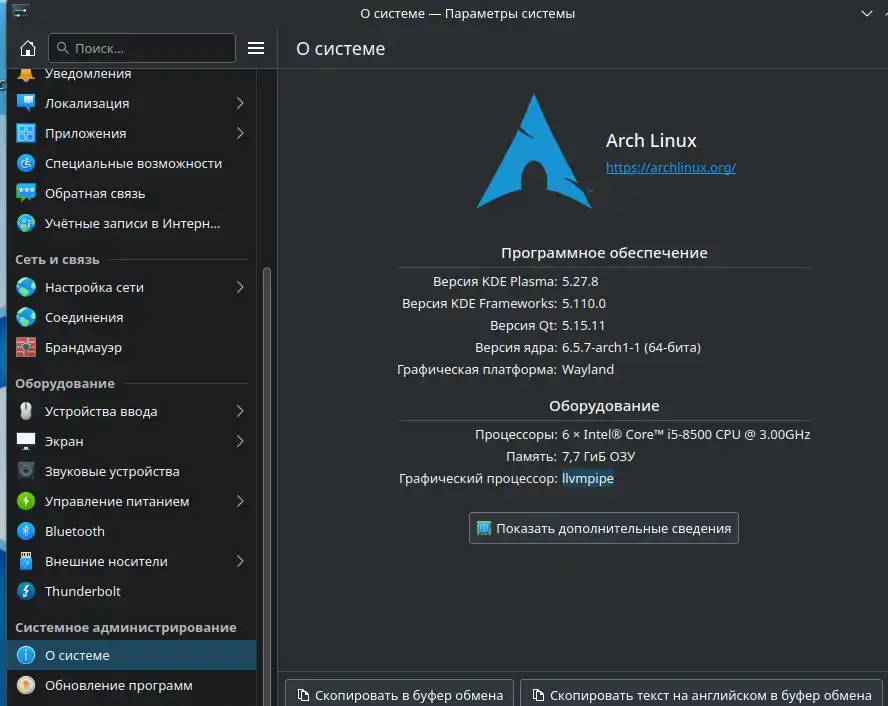Select Обновление программ in the sidebar
This screenshot has width=888, height=706.
pyautogui.click(x=131, y=685)
